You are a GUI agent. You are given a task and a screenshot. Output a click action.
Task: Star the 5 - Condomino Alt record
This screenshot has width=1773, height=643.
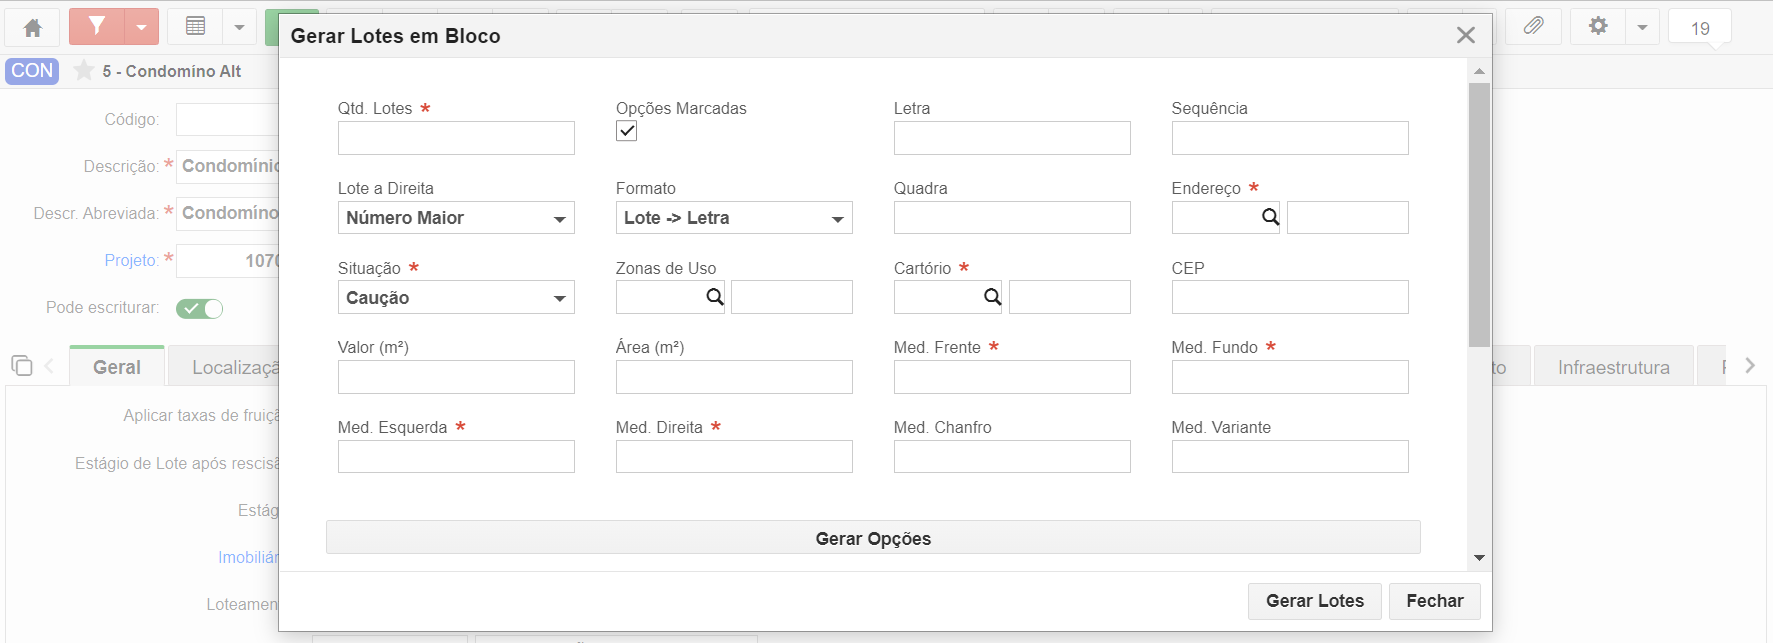point(84,70)
